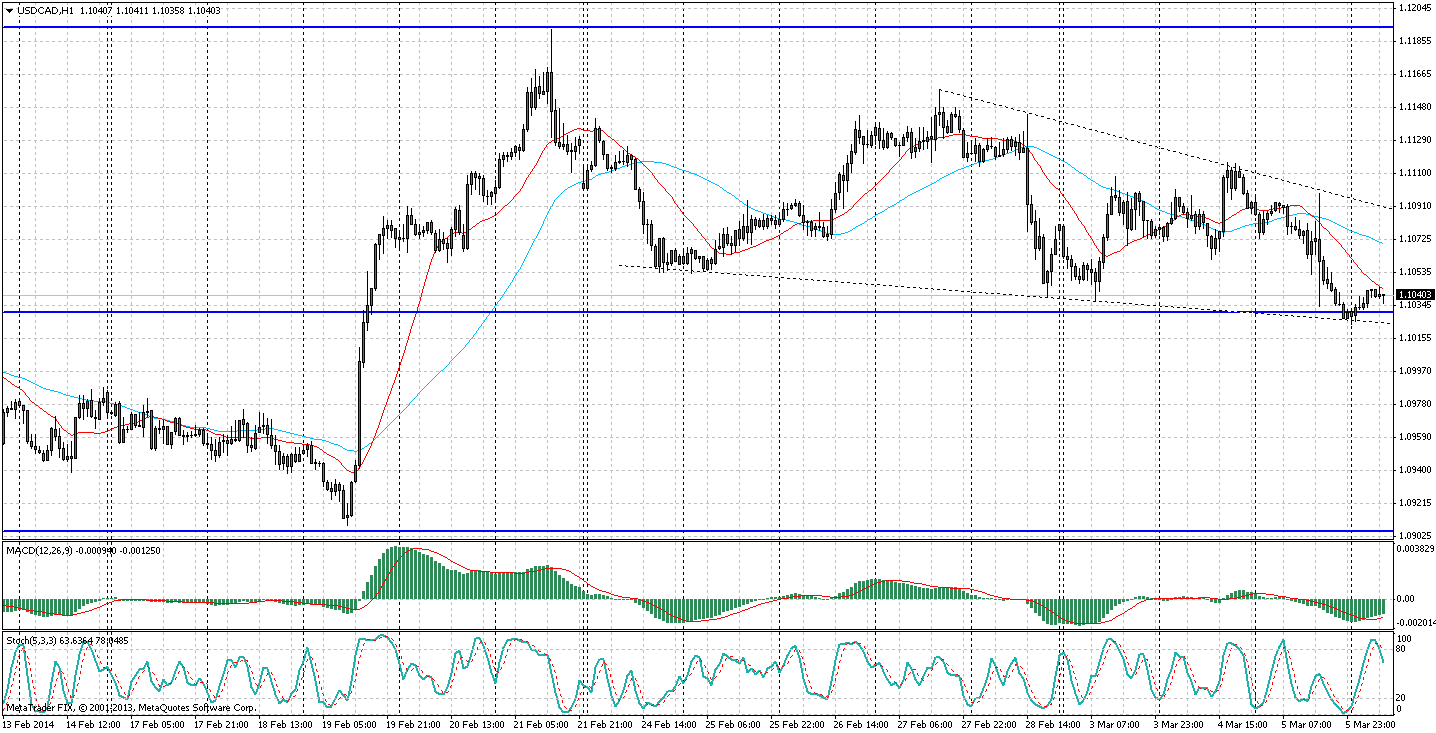This screenshot has height=733, width=1436.
Task: Click the 13 Feb 2014 date label
Action: (x=30, y=723)
